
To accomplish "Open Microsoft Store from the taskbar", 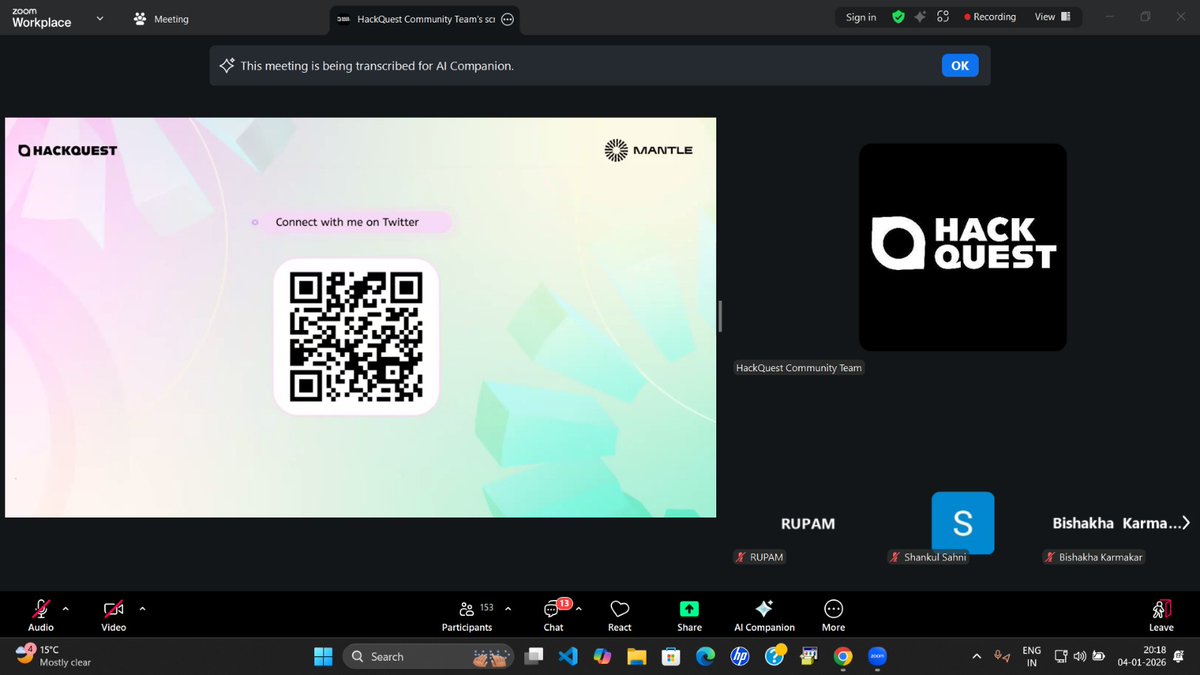I will coord(671,656).
